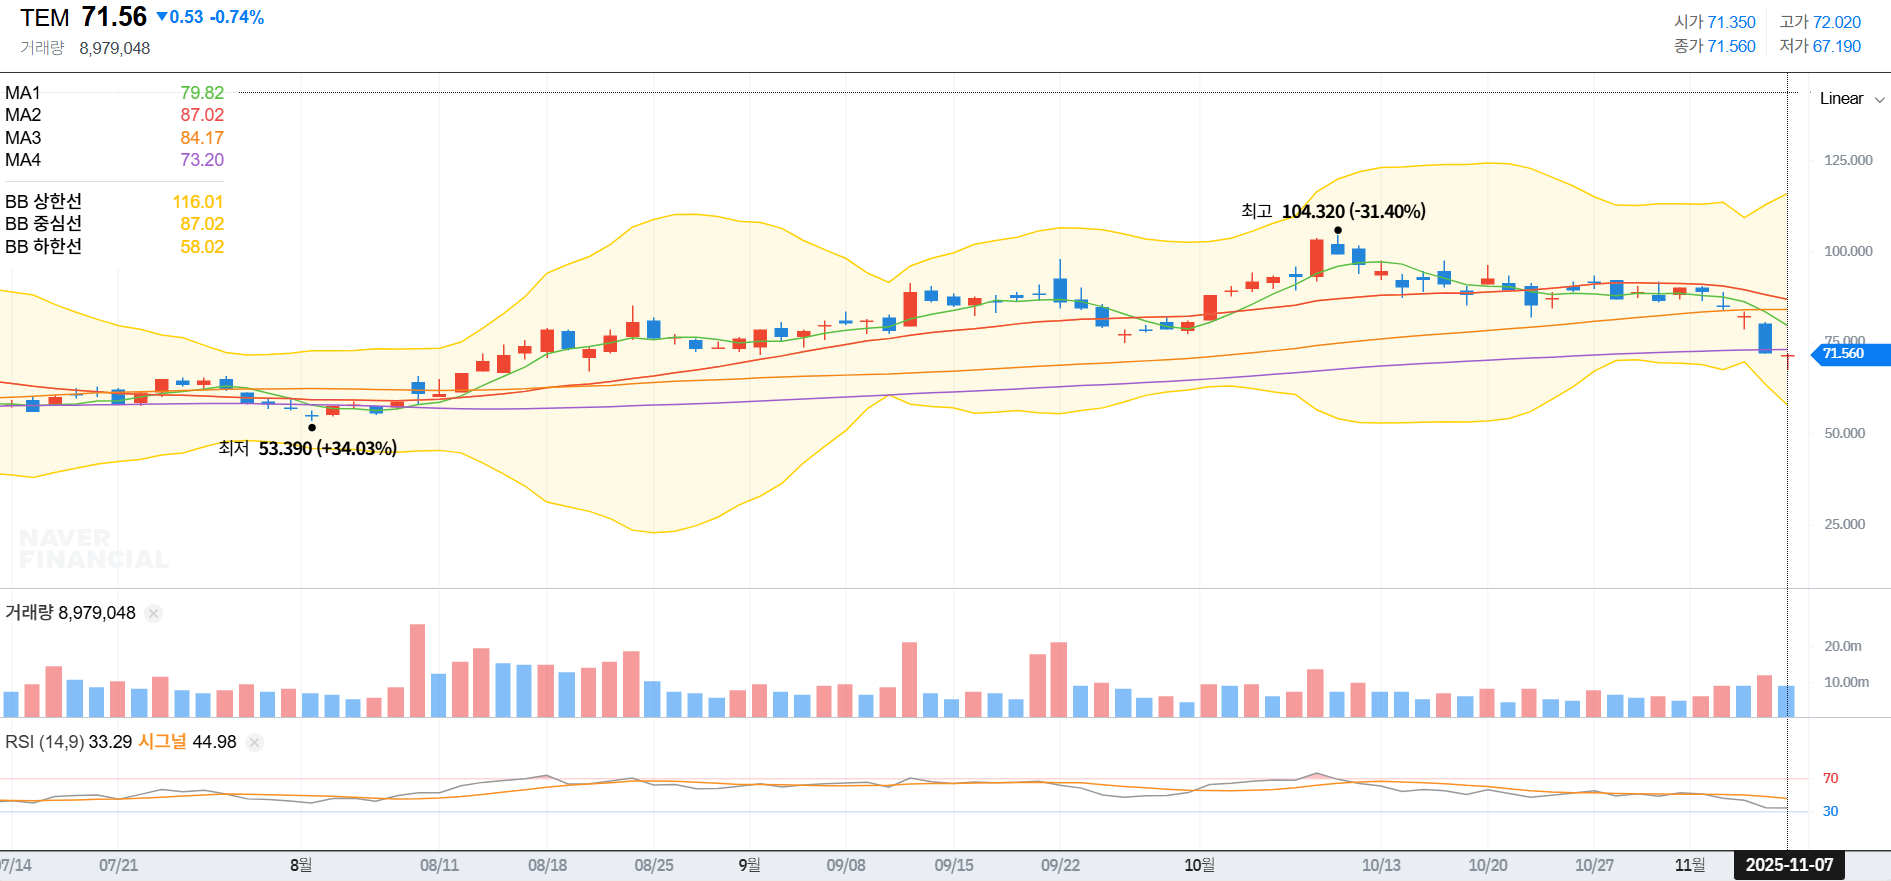Screen dimensions: 1891x881
Task: Click the 최고 104.320 high marker label
Action: click(1333, 211)
